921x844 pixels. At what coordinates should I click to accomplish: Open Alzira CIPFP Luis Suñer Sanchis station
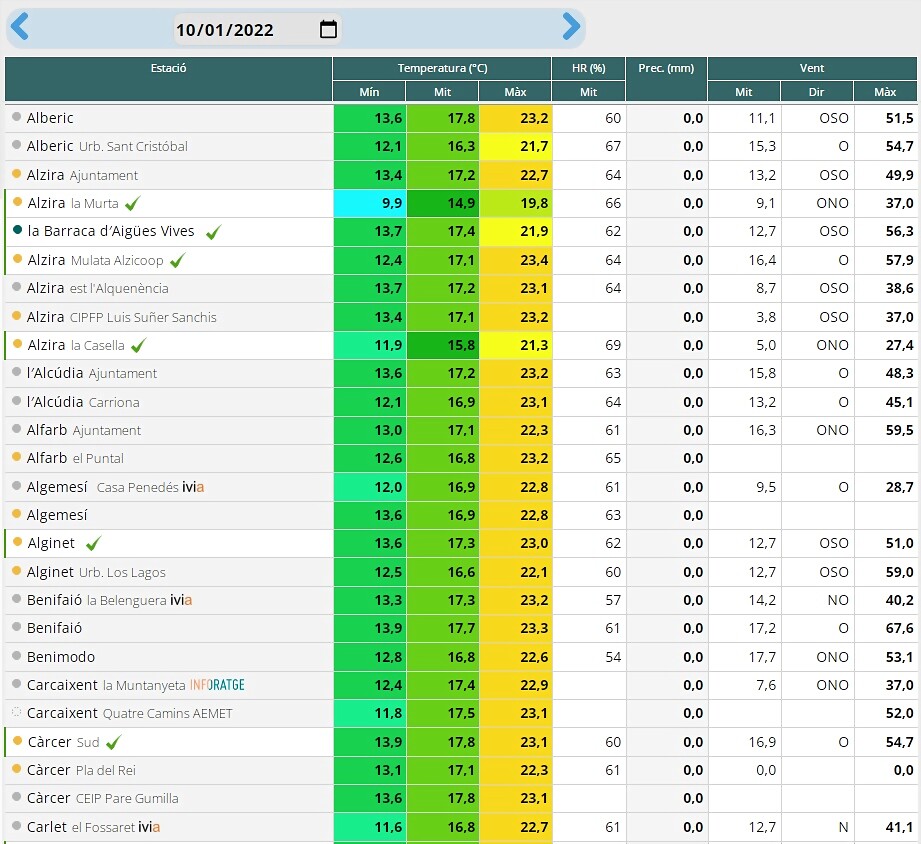pyautogui.click(x=461, y=317)
